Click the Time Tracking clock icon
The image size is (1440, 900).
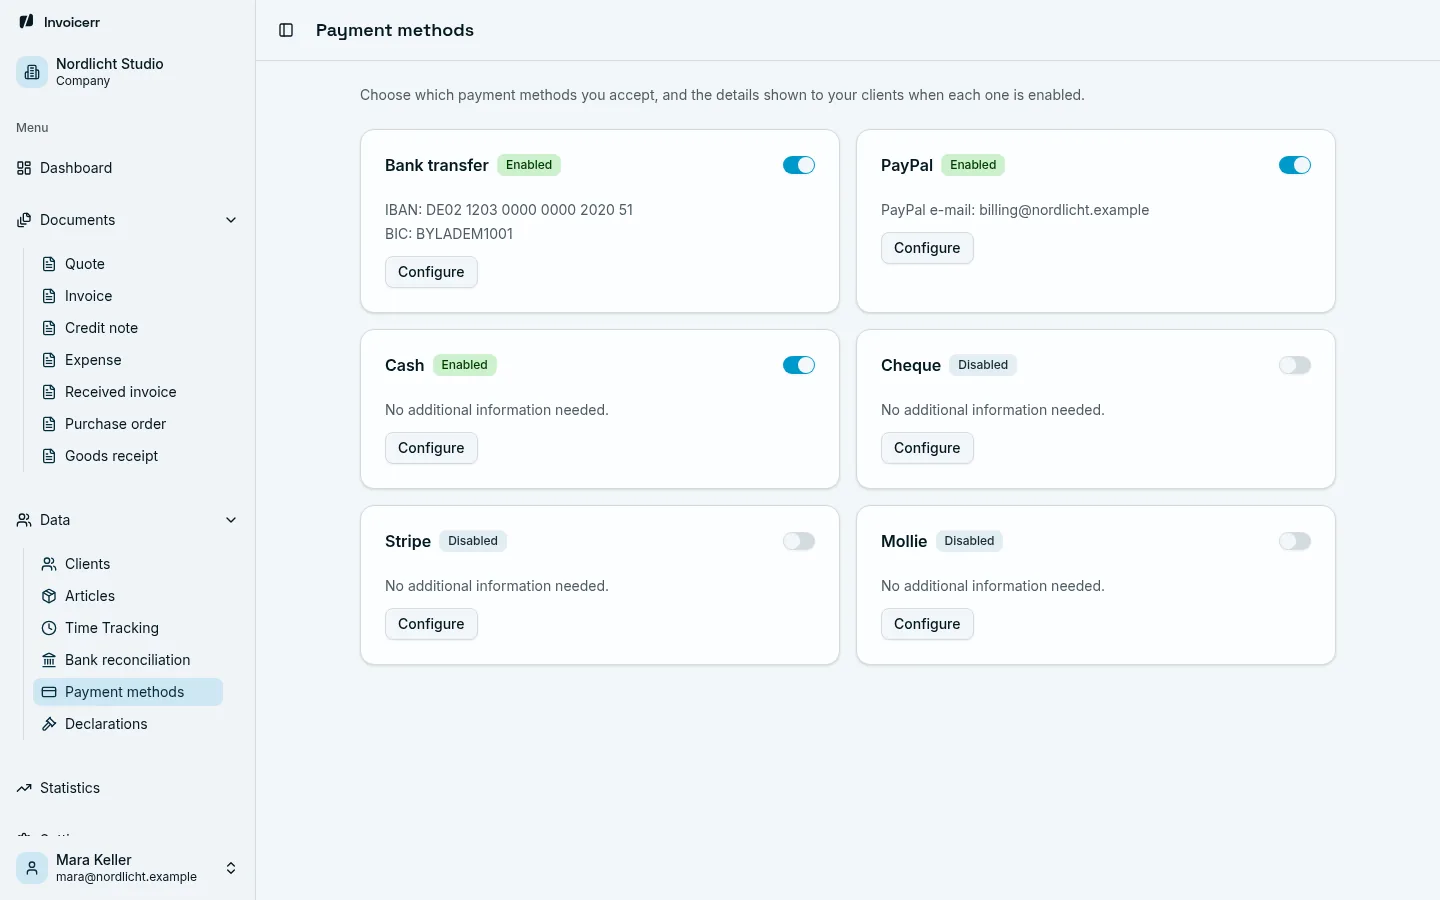[x=49, y=628]
